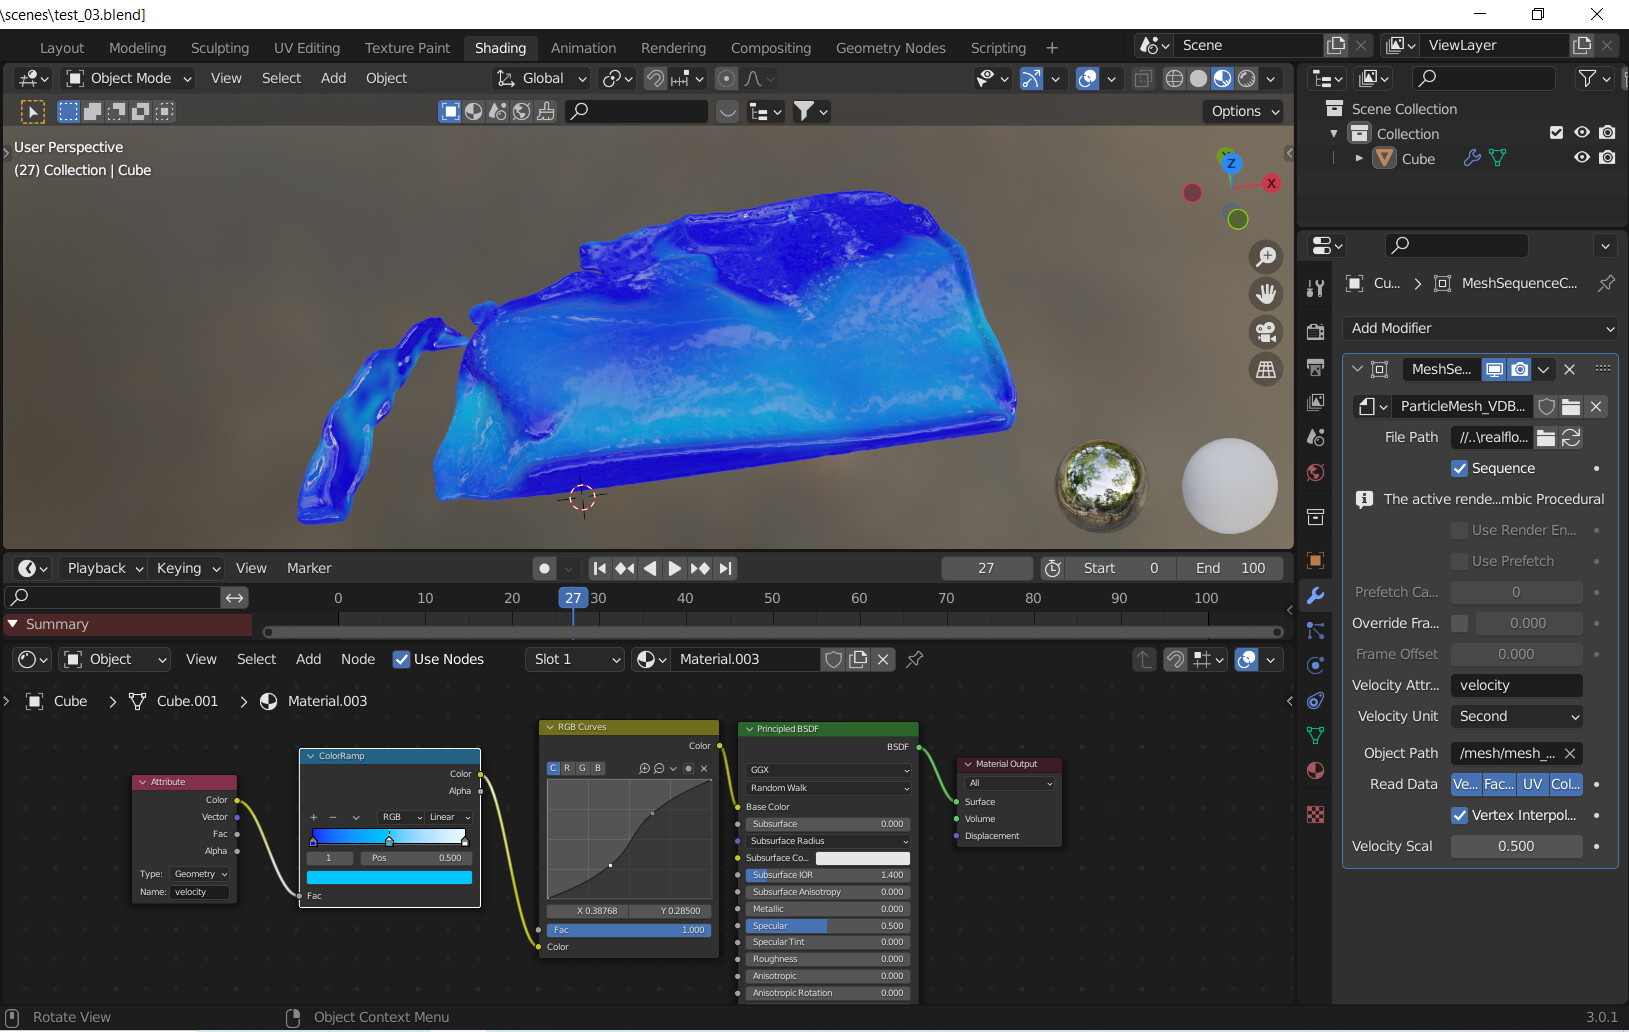Viewport: 1629px width, 1032px height.
Task: Open Add Modifier dropdown
Action: 1480,328
